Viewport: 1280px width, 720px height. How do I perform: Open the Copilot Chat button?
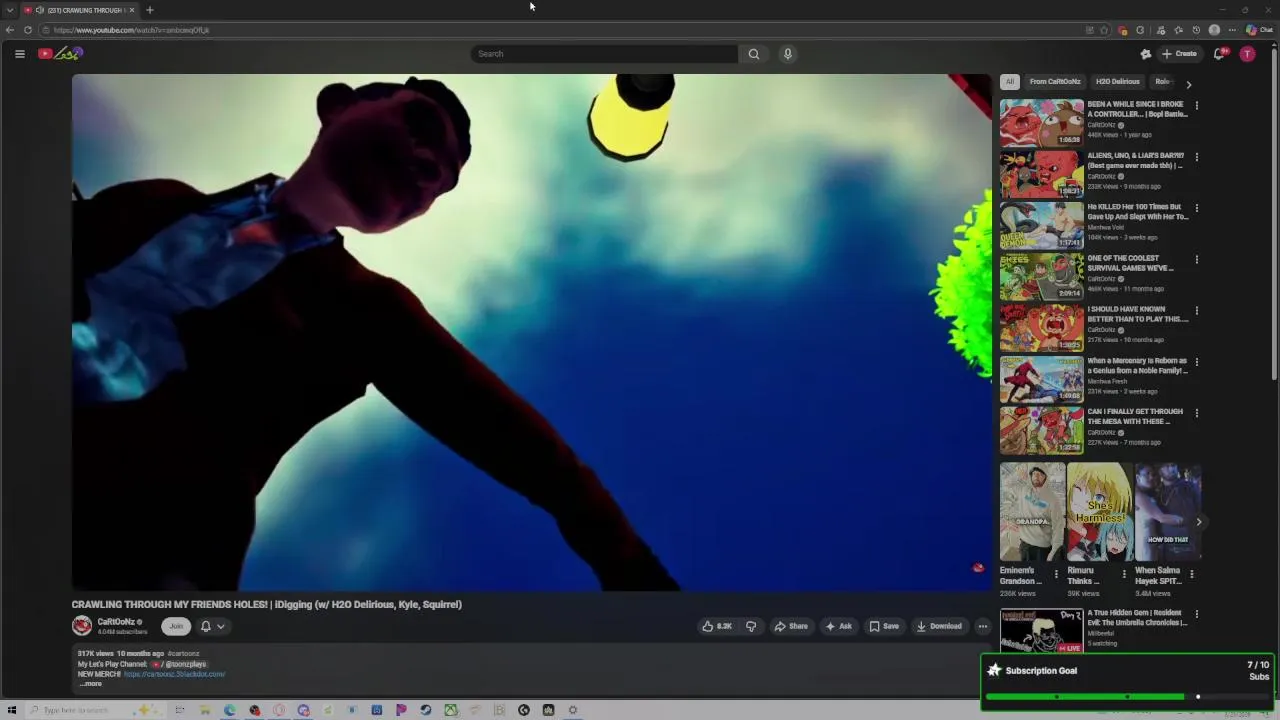[x=1259, y=30]
